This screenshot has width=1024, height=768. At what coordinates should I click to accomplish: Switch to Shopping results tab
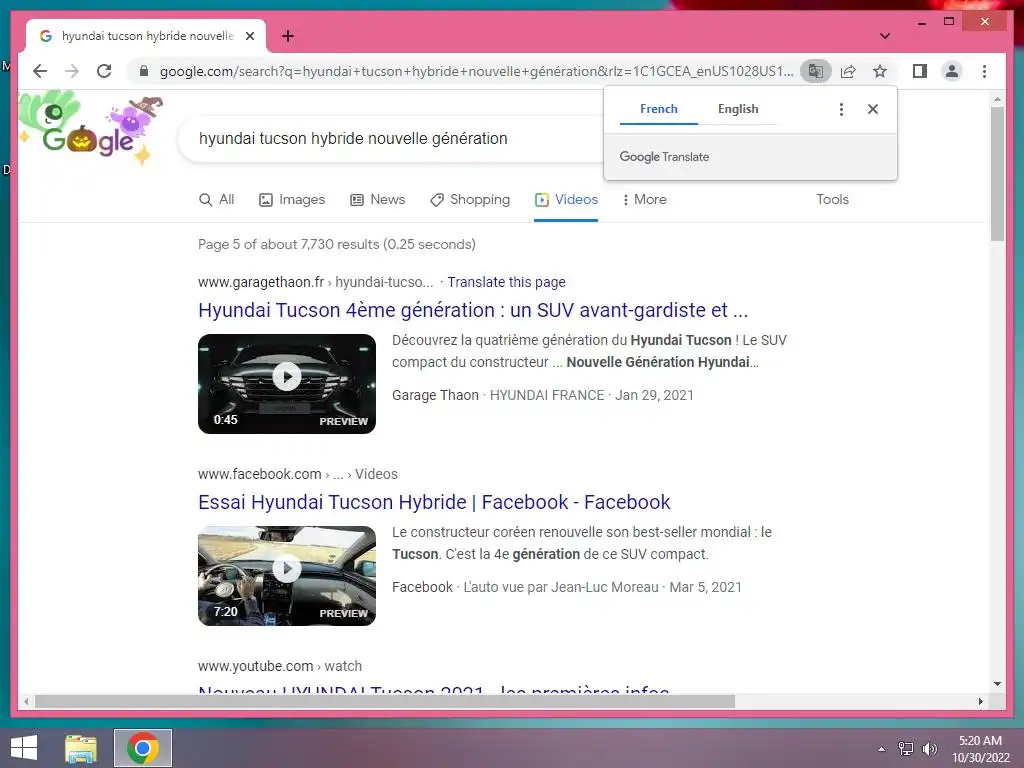coord(470,200)
